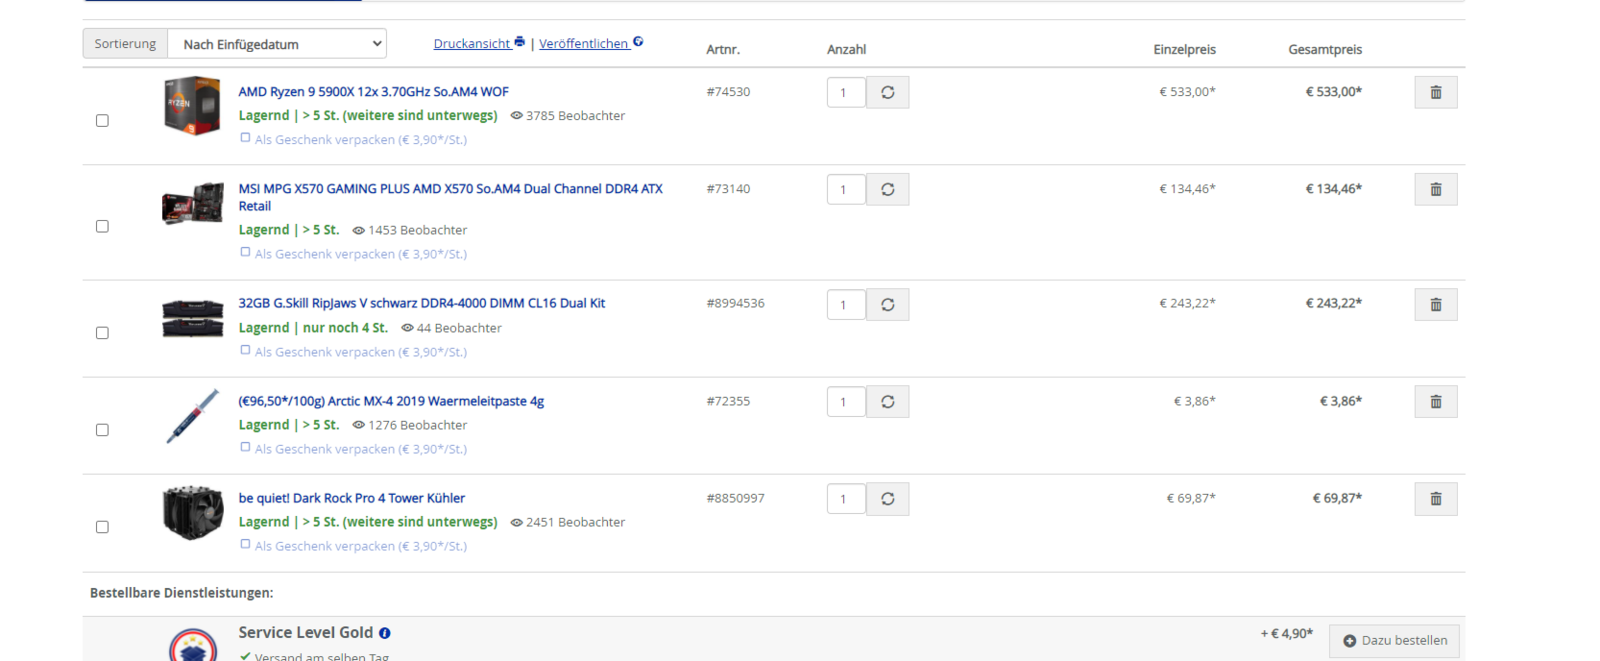Click quantity field of MSI MPG X570
Image resolution: width=1600 pixels, height=661 pixels.
tap(846, 189)
